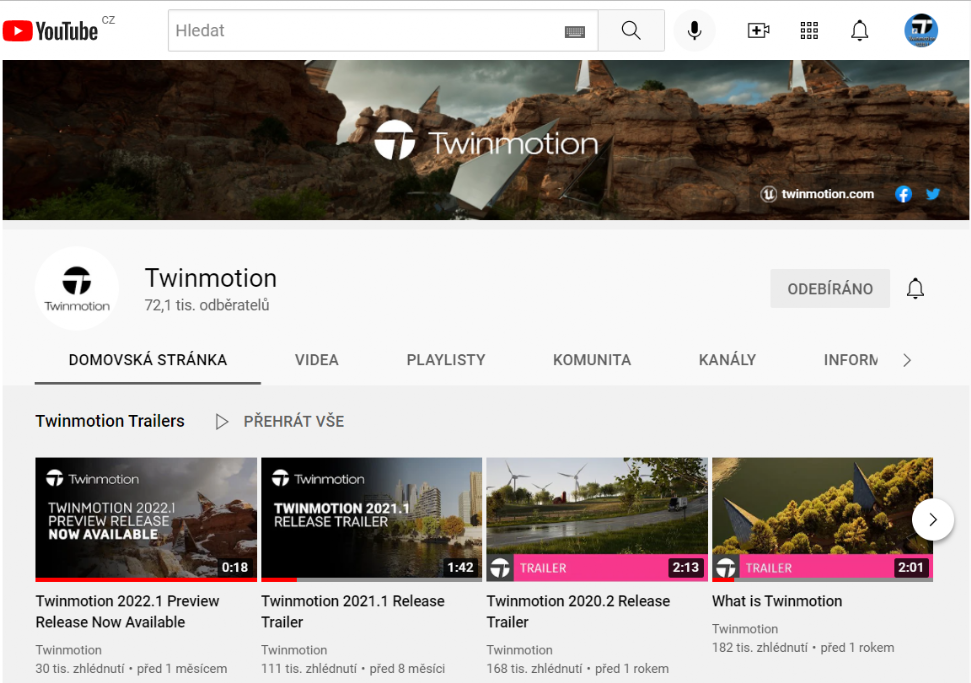Screen dimensions: 971x683
Task: Click title Twinmotion 2020.2 Release Trailer
Action: pyautogui.click(x=578, y=612)
